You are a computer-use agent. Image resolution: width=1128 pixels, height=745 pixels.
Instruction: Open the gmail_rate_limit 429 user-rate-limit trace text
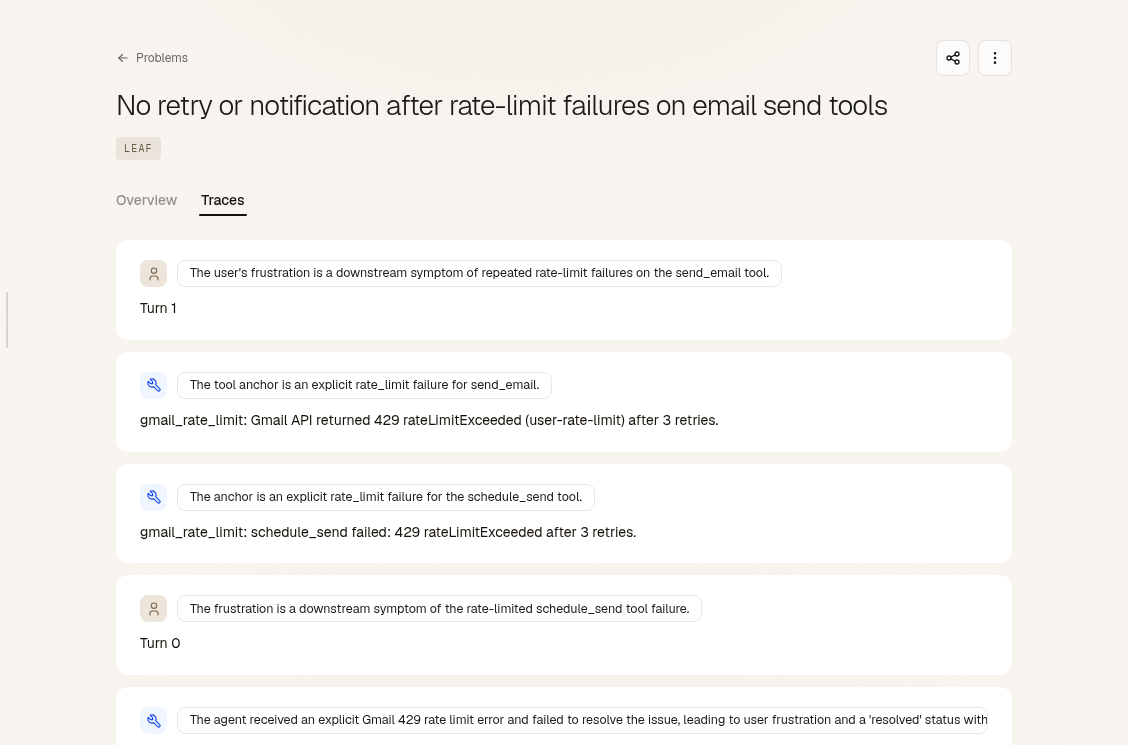pos(429,420)
